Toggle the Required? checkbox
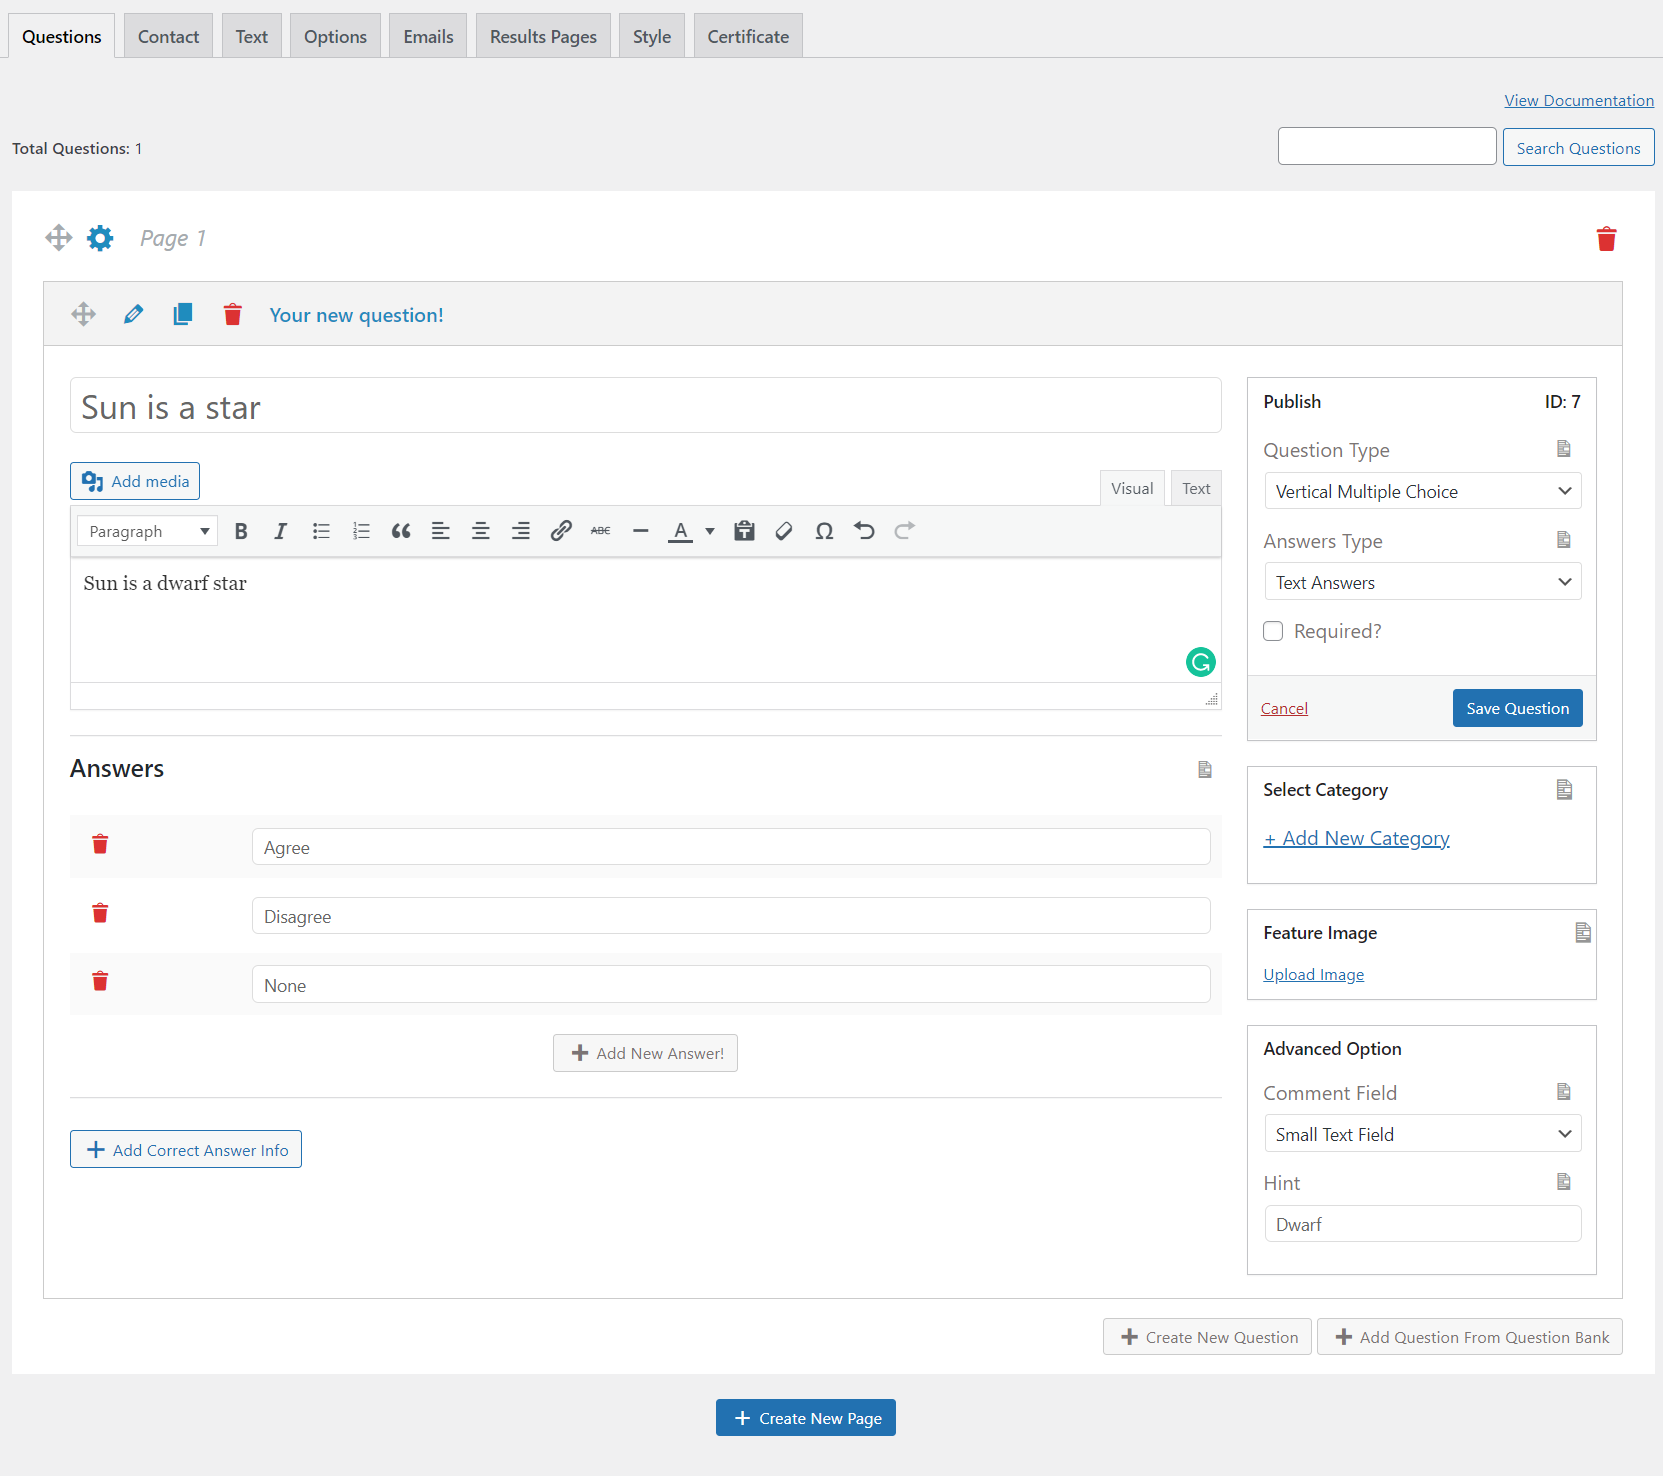Viewport: 1664px width, 1477px height. pyautogui.click(x=1273, y=631)
